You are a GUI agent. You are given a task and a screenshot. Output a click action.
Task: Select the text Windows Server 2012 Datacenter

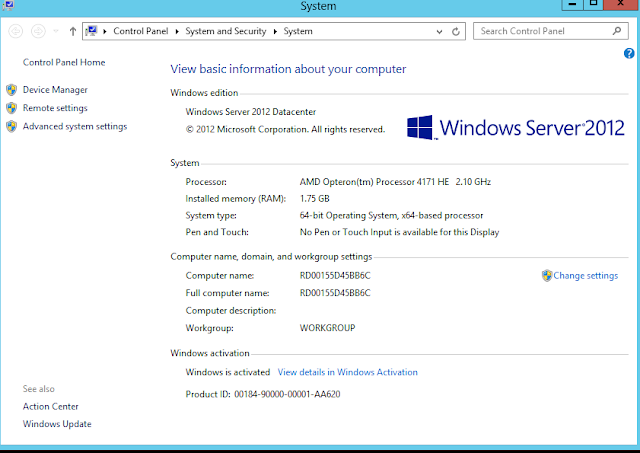(x=251, y=112)
